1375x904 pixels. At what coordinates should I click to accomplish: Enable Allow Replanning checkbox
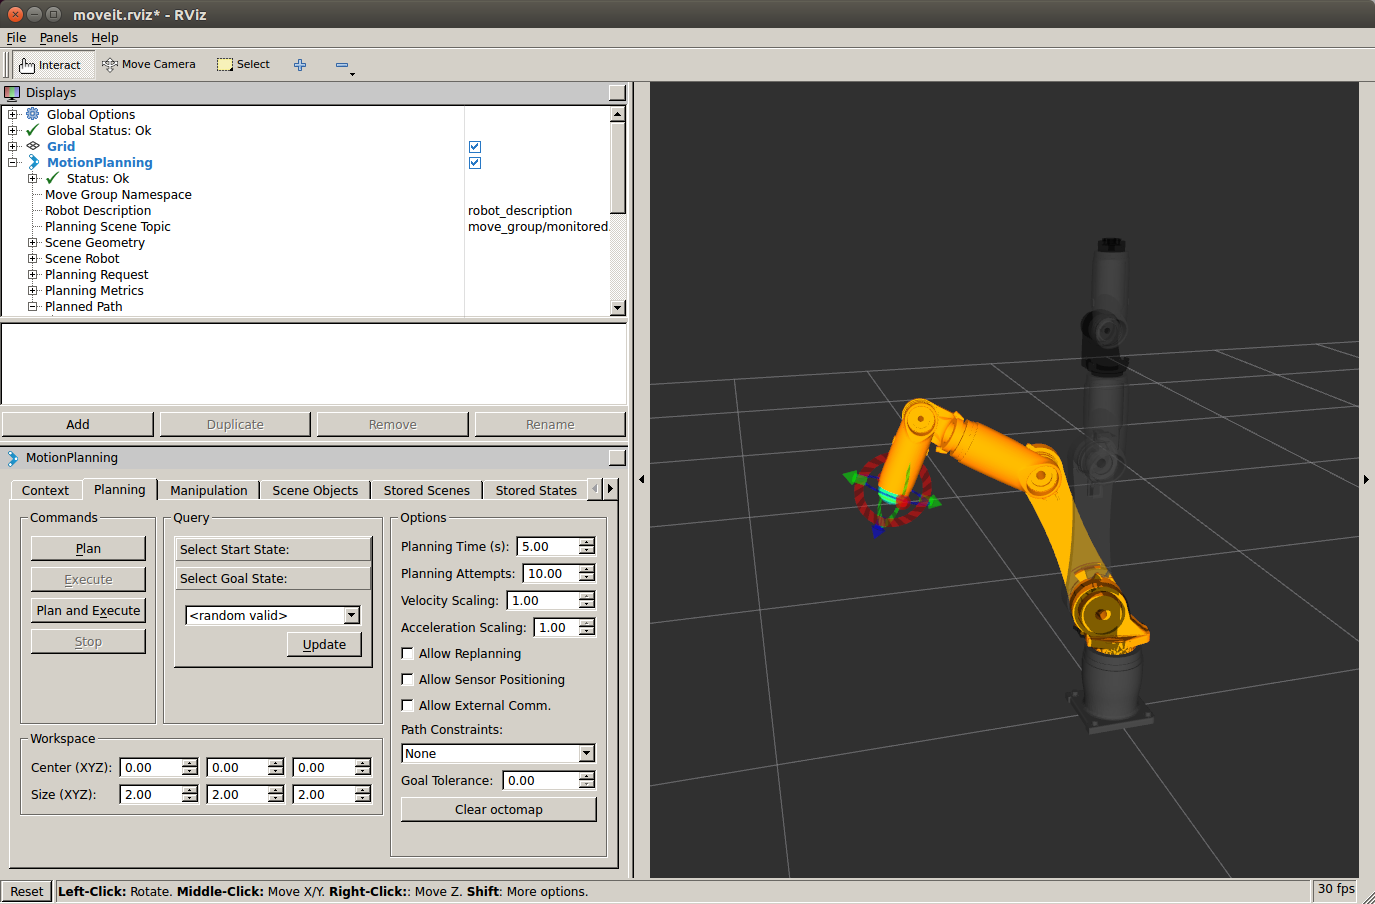(x=408, y=654)
